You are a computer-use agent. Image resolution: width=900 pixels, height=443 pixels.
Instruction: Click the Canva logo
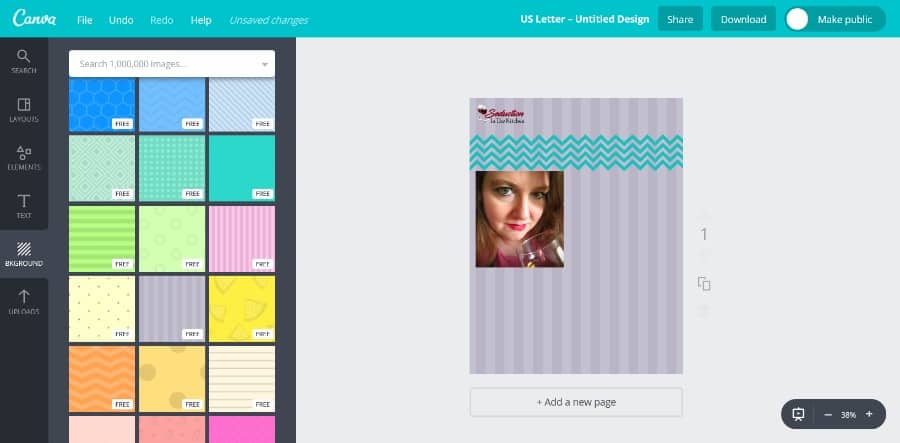point(34,18)
